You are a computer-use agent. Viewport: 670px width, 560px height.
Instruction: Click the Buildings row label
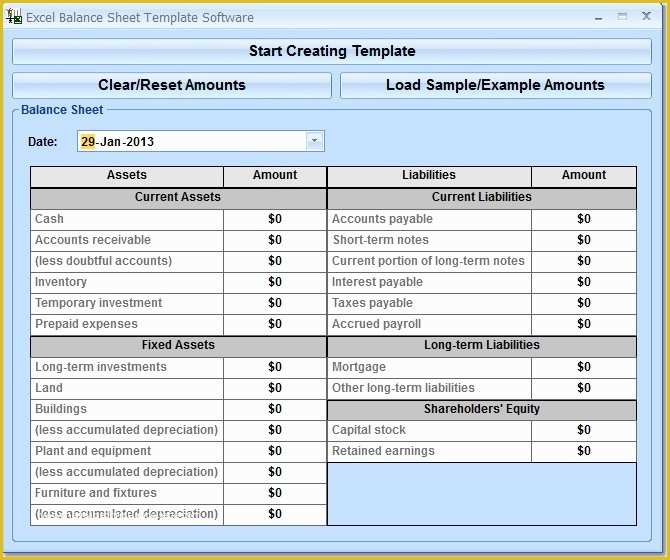[61, 409]
